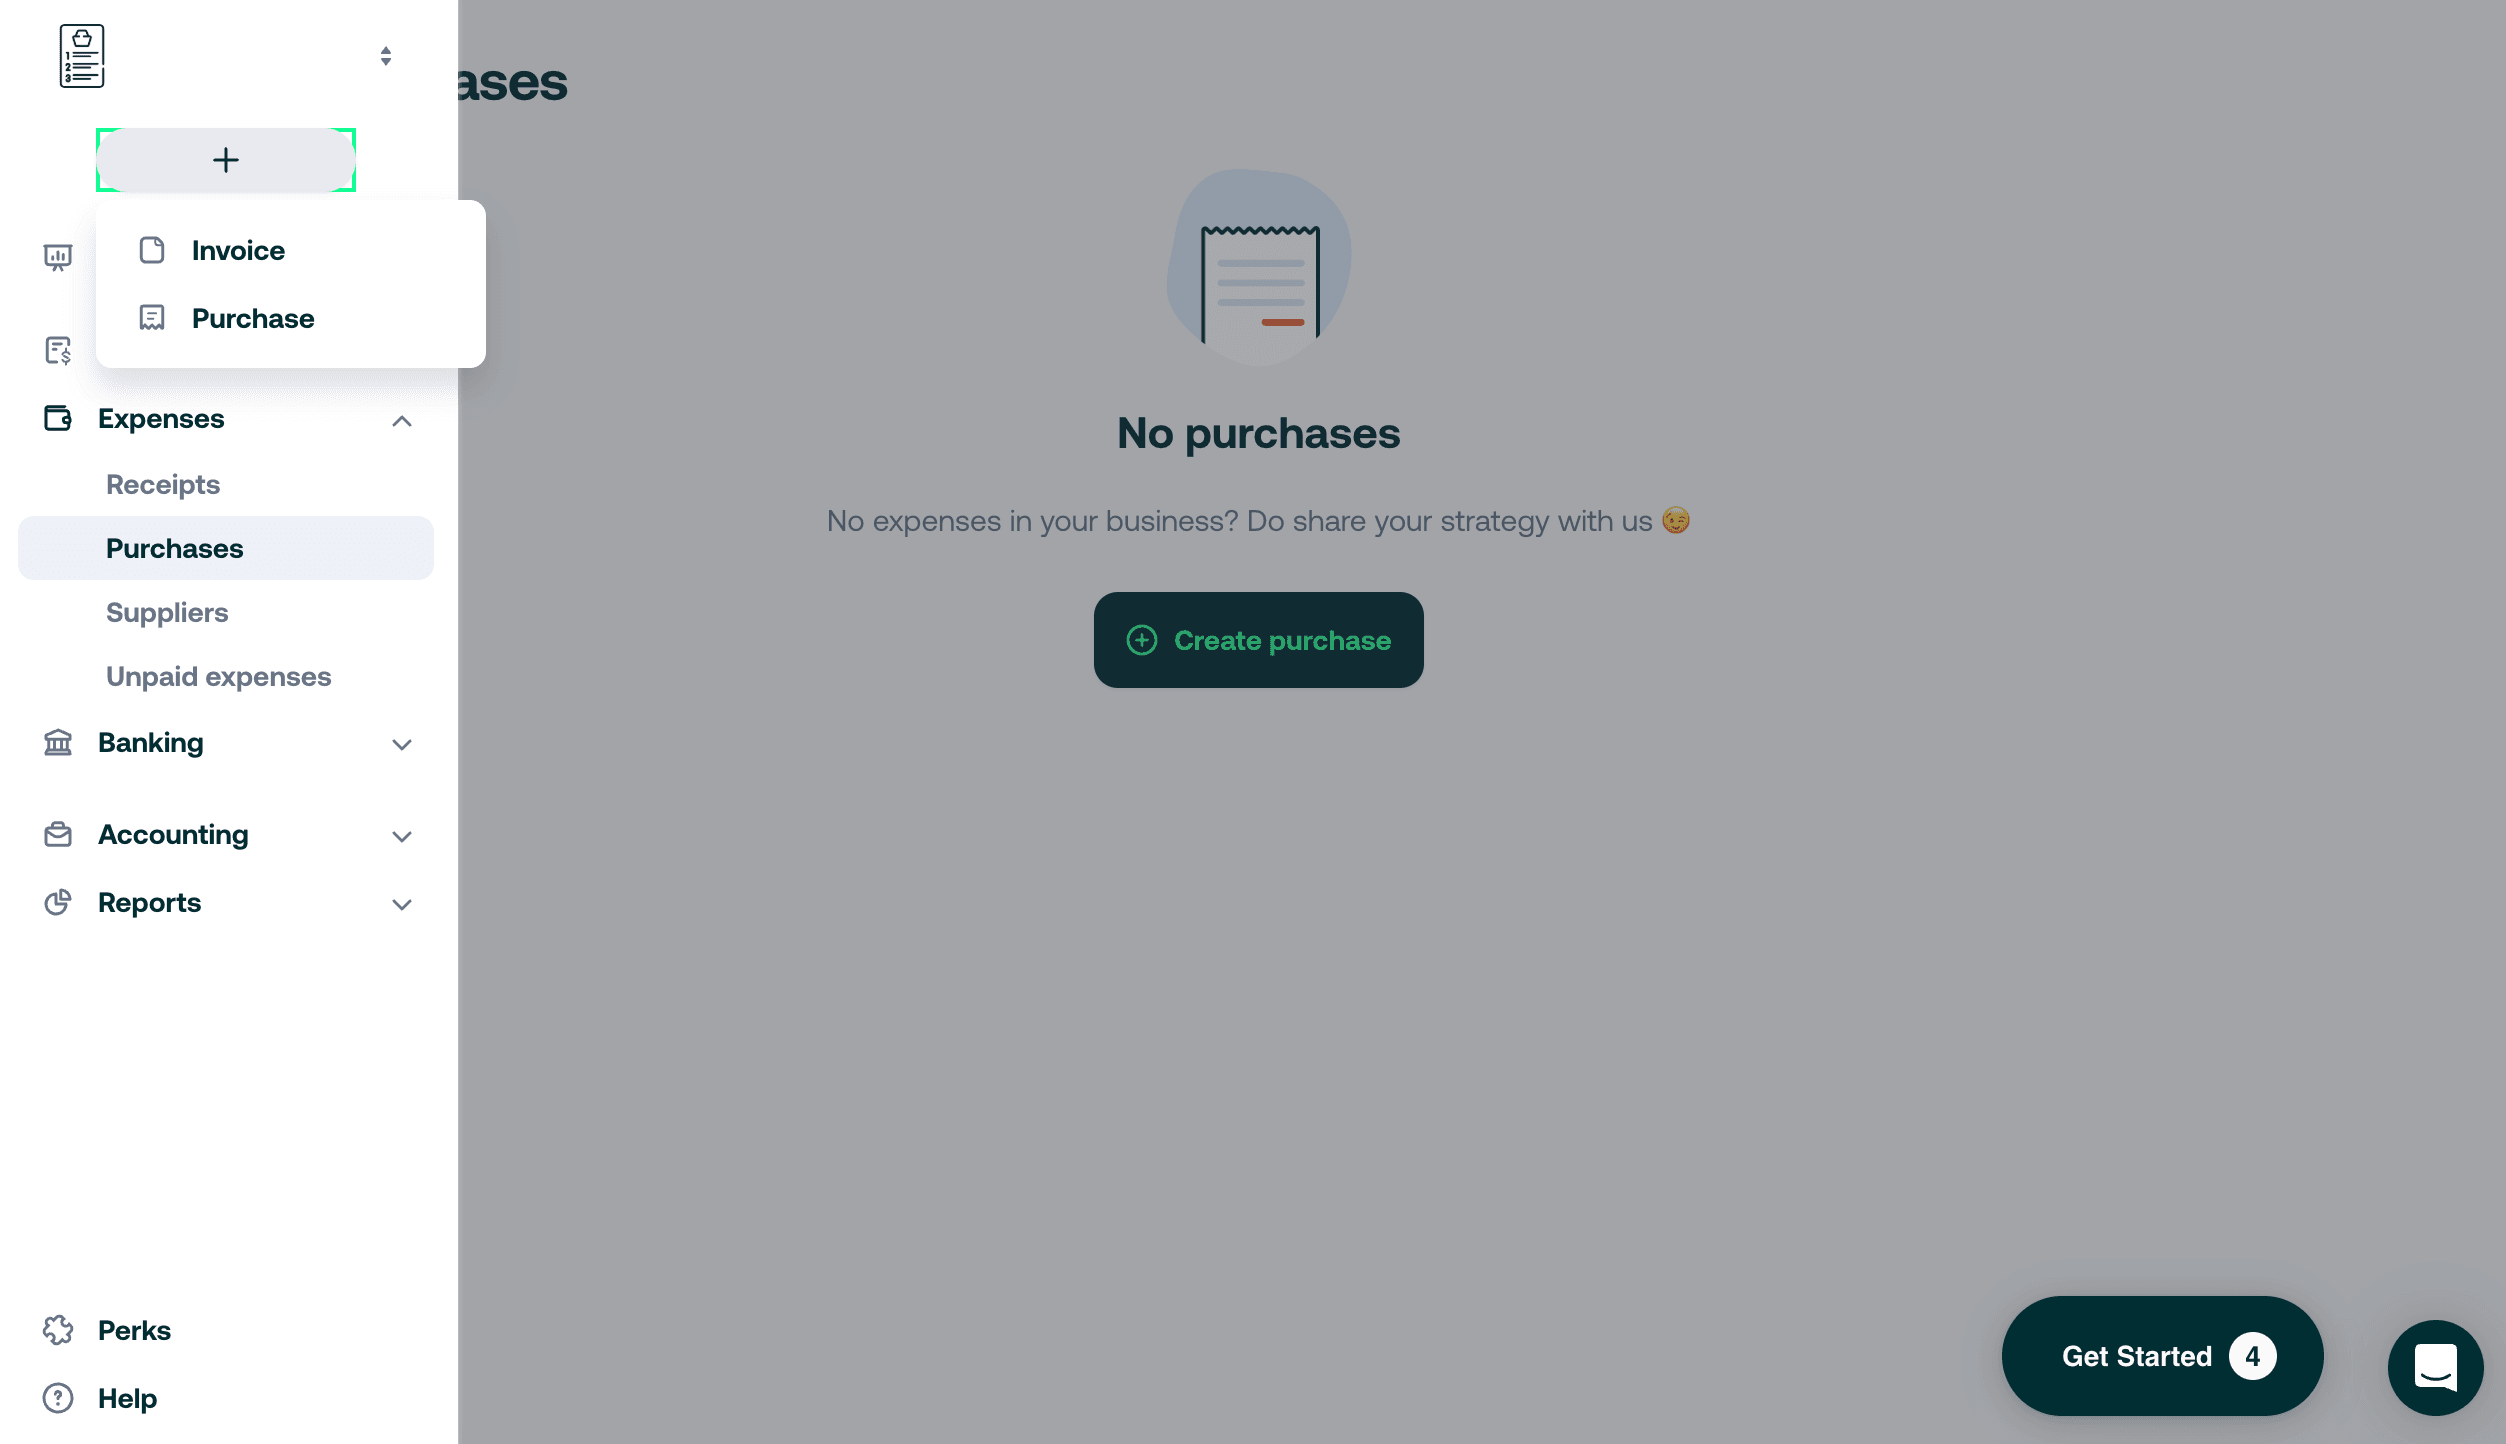Screen dimensions: 2506x1444
Task: Open the chat support bubble icon
Action: coord(2436,1368)
